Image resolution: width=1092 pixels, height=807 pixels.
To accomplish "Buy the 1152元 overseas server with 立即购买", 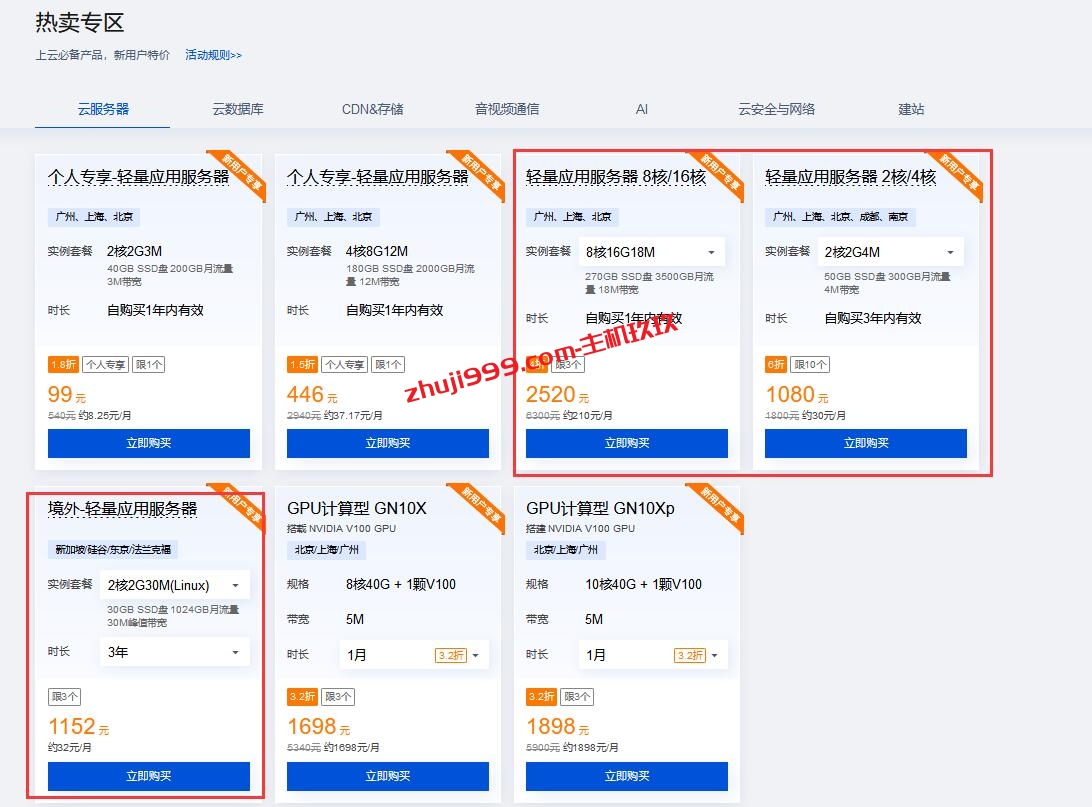I will tap(148, 776).
